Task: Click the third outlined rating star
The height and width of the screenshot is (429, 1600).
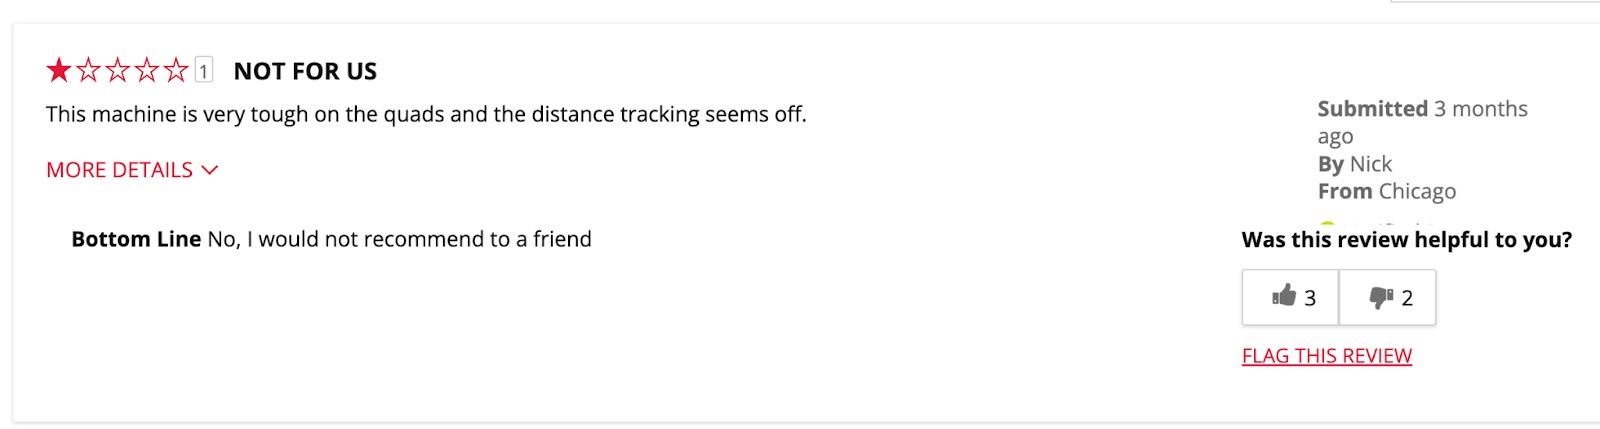Action: 117,70
